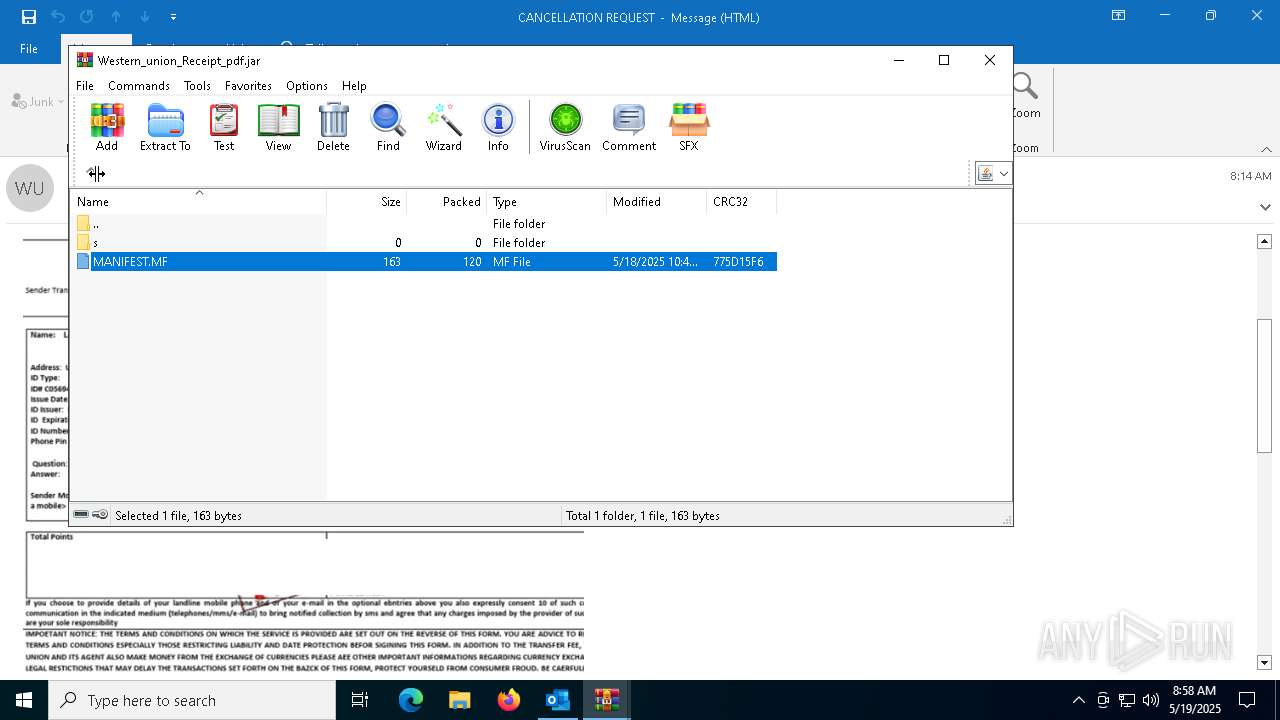Sort file list by Size column
The image size is (1280, 720).
(x=366, y=202)
